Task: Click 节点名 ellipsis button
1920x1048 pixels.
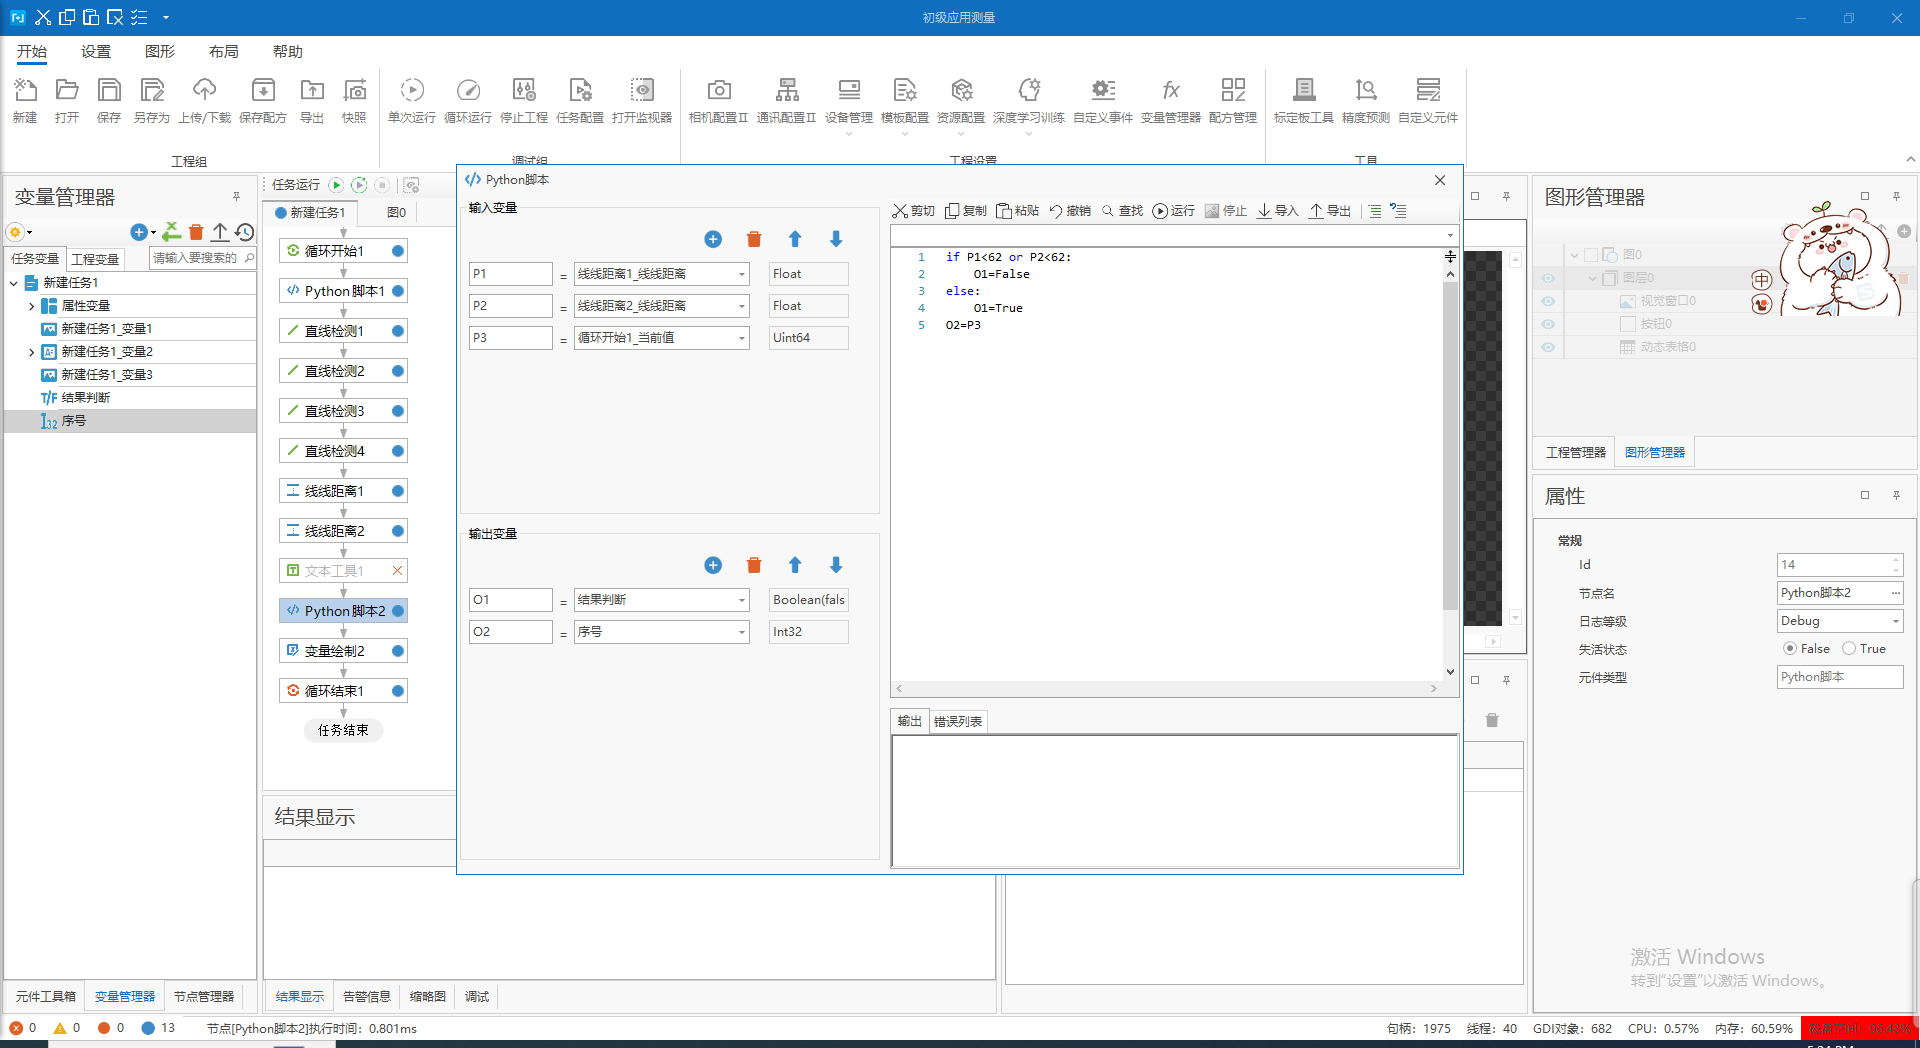Action: point(1894,593)
